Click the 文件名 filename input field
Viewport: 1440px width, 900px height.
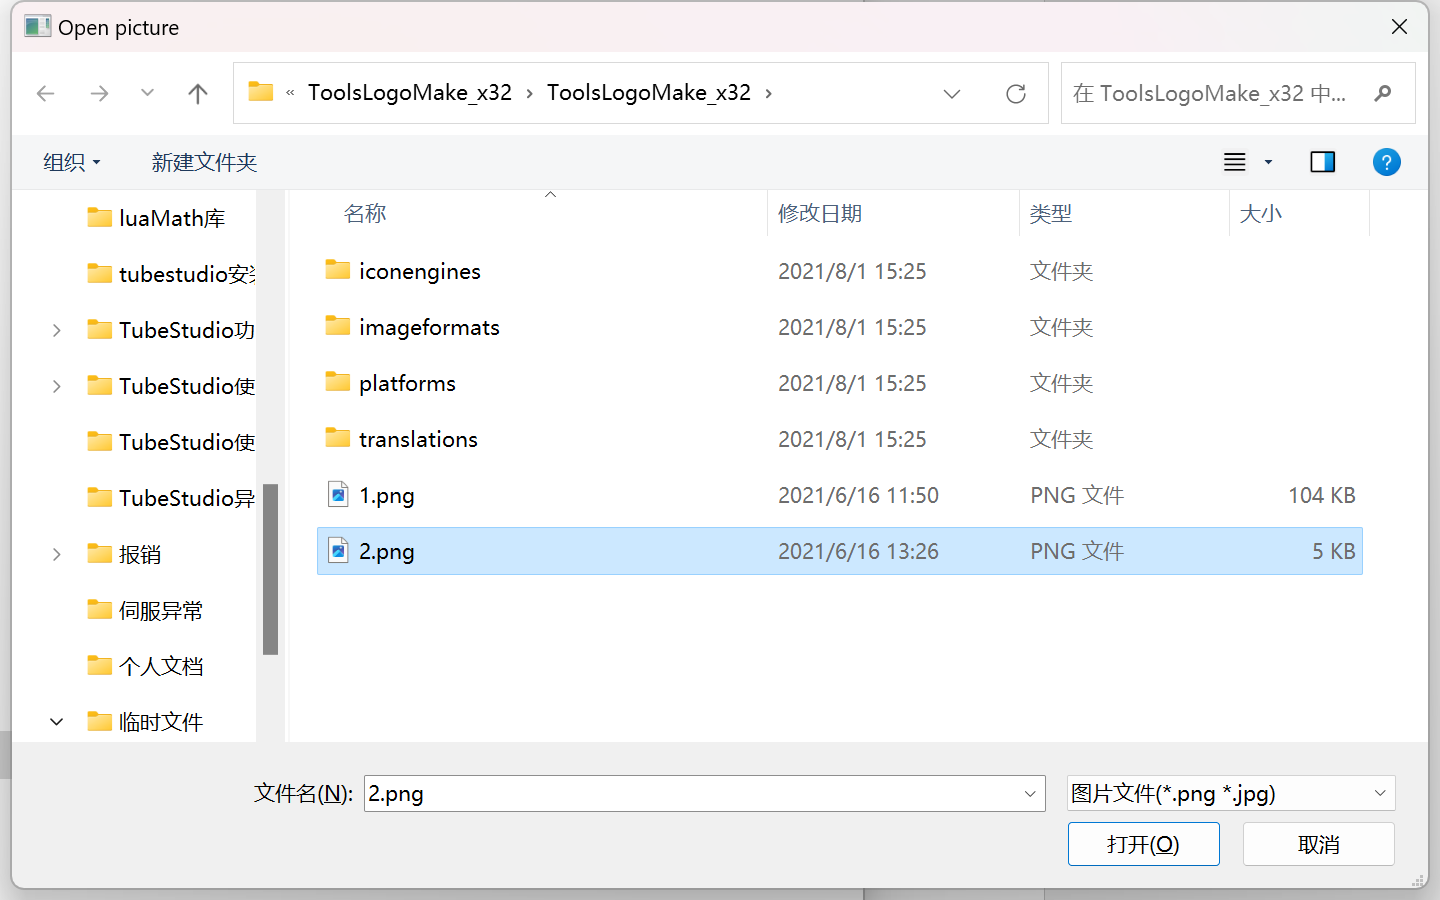pyautogui.click(x=690, y=794)
